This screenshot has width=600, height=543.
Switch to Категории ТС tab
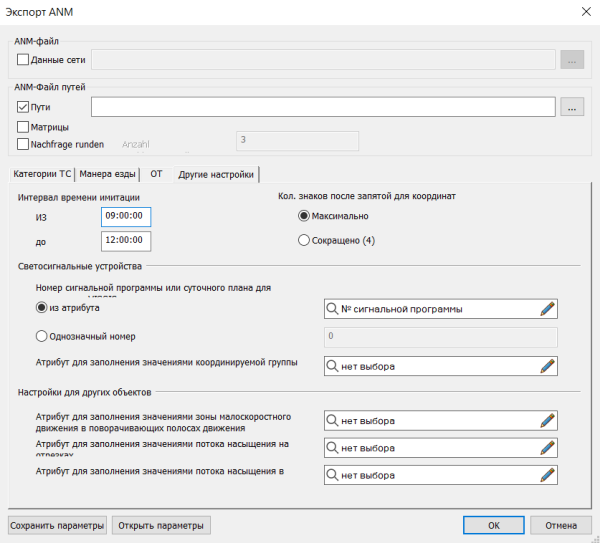[x=42, y=173]
